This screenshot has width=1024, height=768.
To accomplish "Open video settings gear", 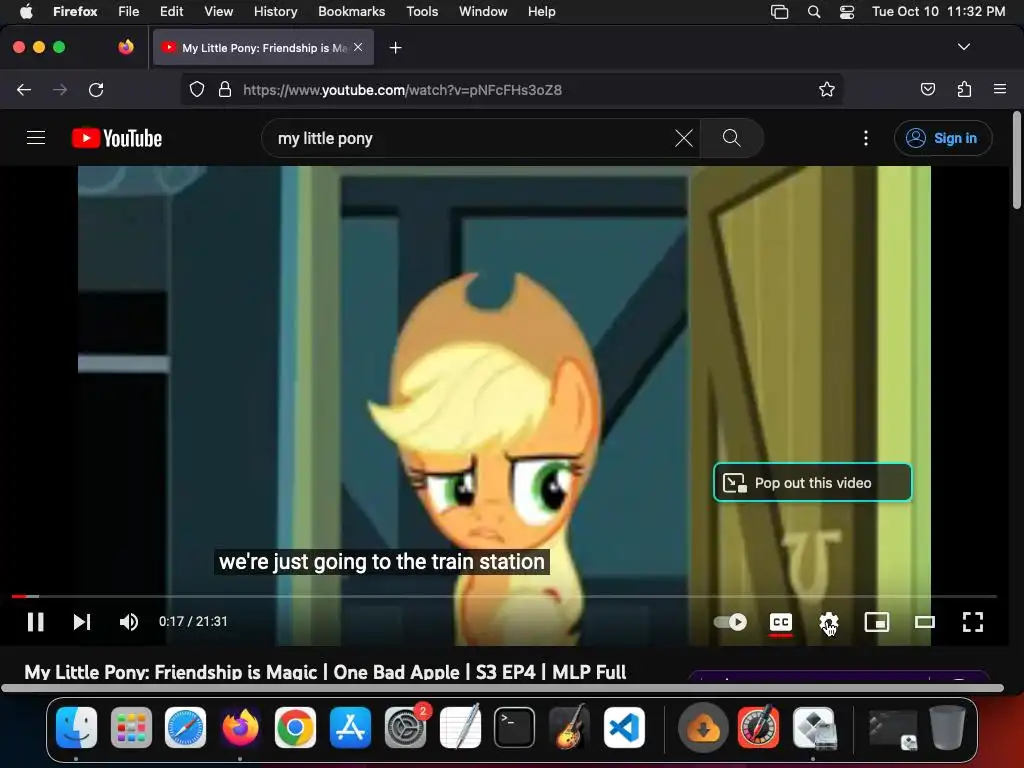I will point(829,622).
